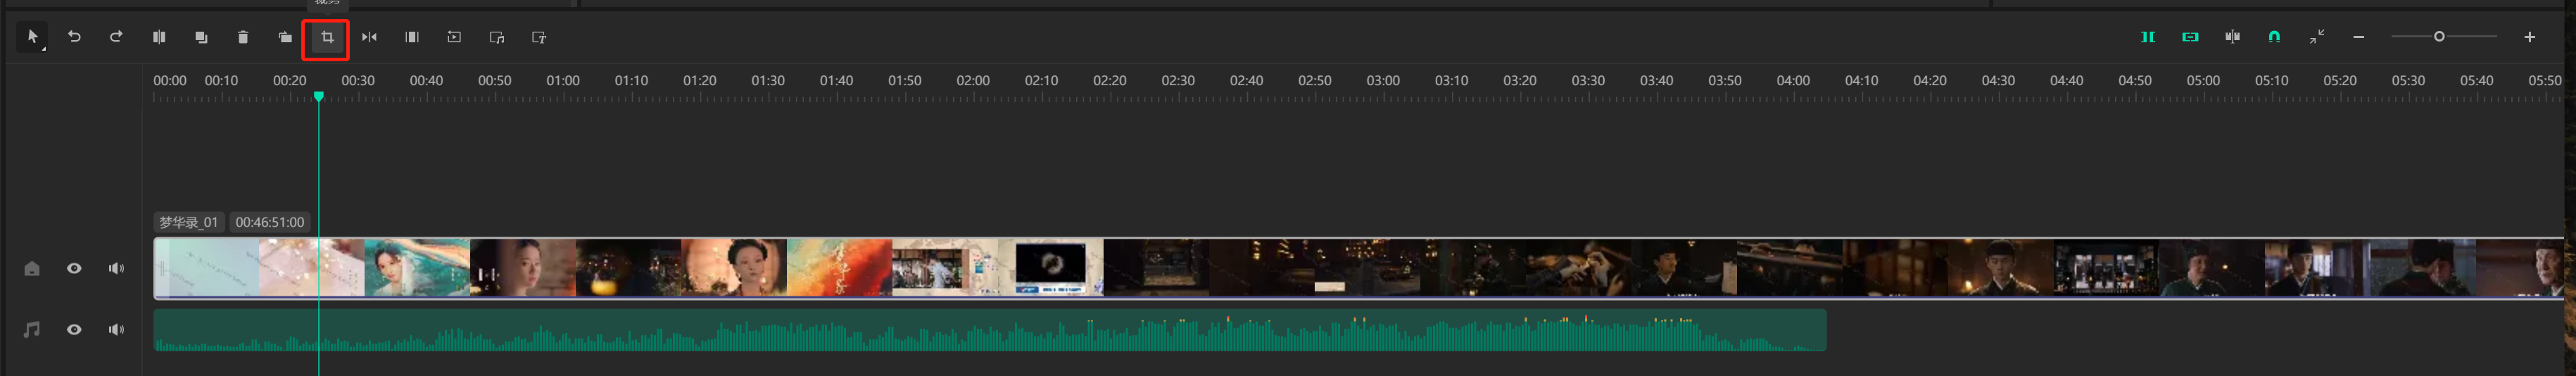Image resolution: width=2576 pixels, height=376 pixels.
Task: Zoom out the timeline with minus
Action: point(2359,37)
